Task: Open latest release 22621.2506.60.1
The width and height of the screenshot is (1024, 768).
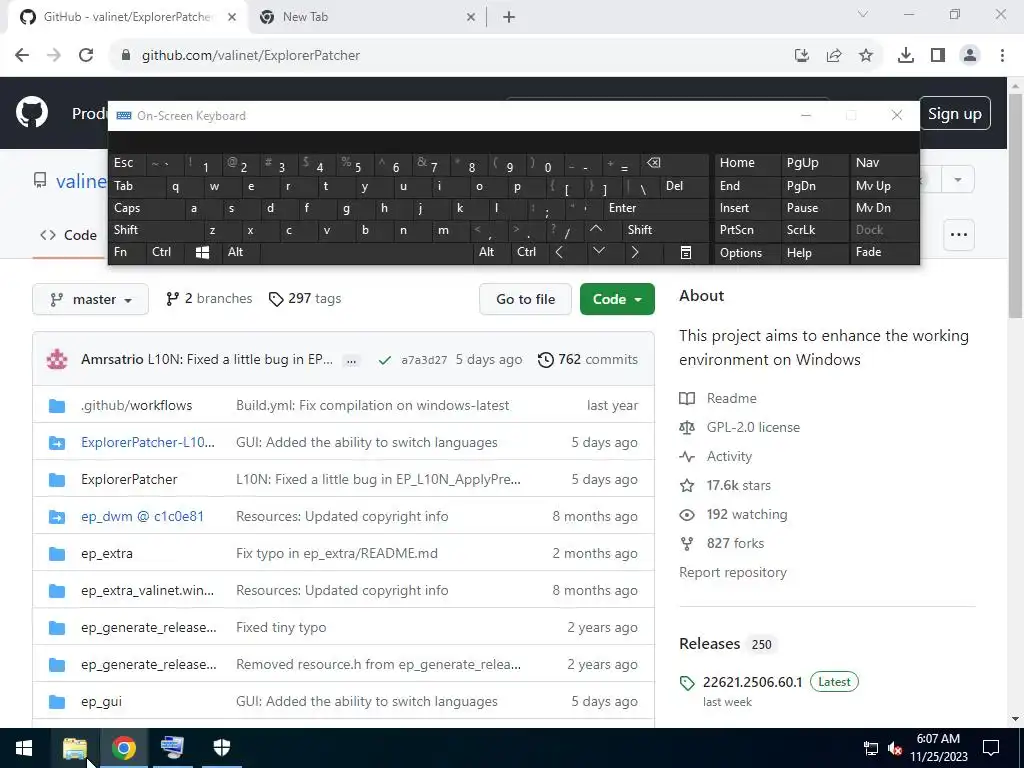Action: [x=752, y=682]
